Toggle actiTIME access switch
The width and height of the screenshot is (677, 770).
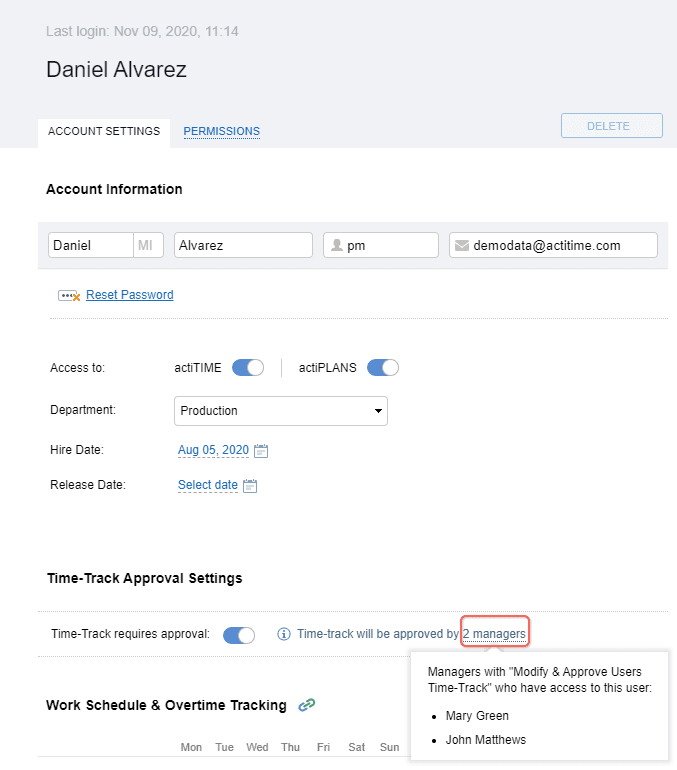click(x=248, y=367)
